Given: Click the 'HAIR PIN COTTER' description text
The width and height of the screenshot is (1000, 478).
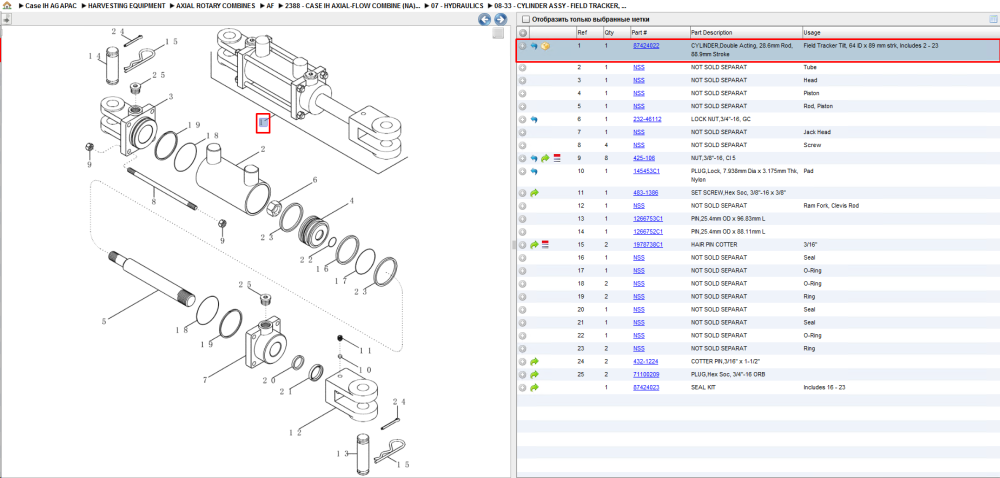Looking at the screenshot, I should point(714,245).
